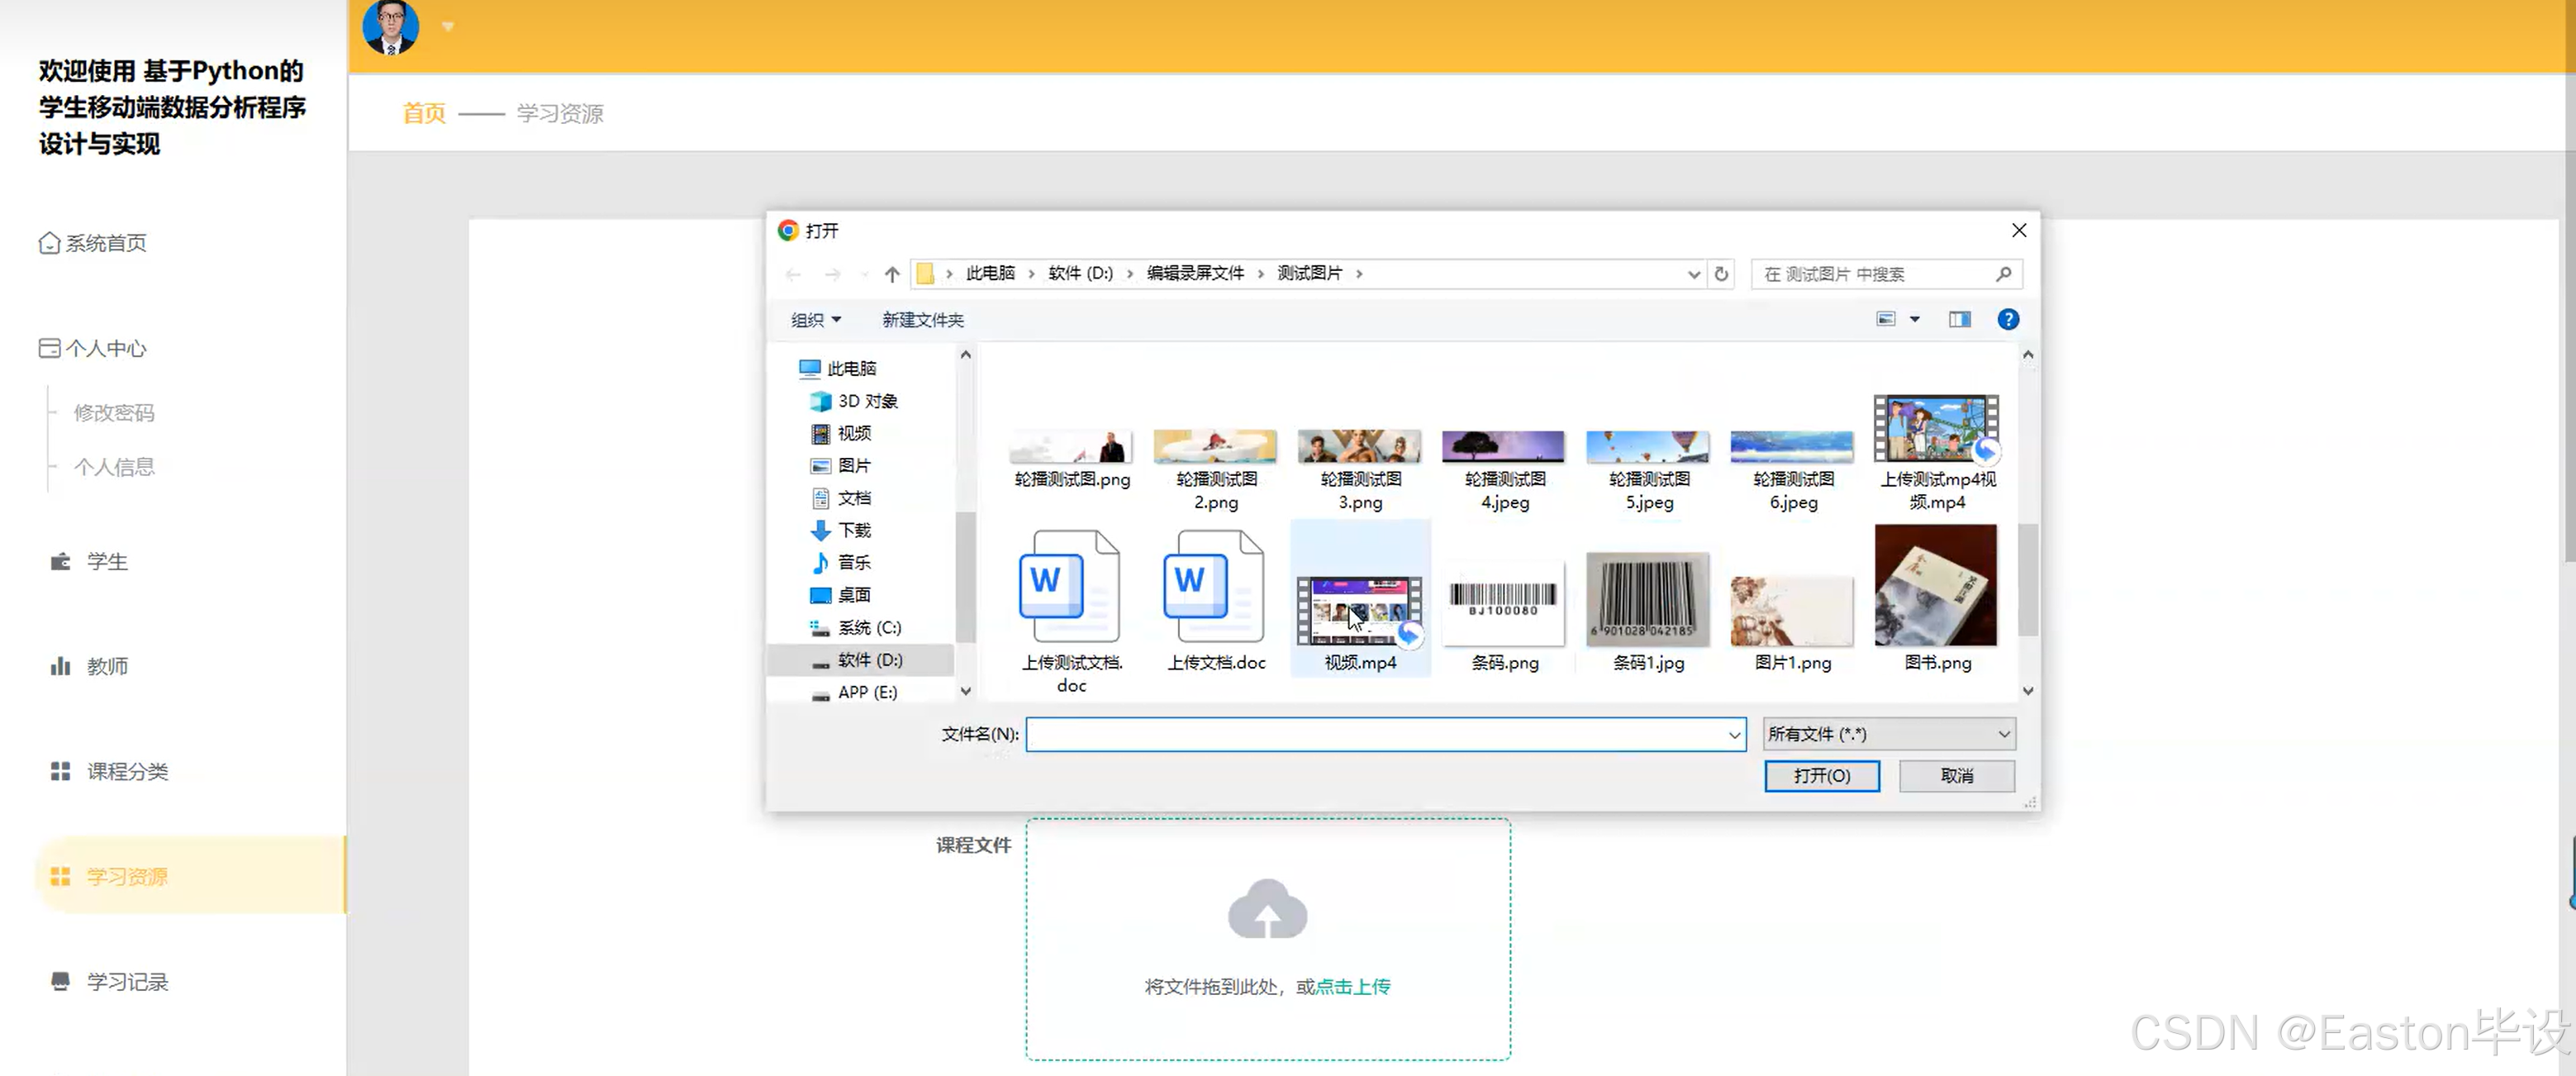Open 修改密码 under 个人中心
2576x1076 pixels.
coord(114,413)
